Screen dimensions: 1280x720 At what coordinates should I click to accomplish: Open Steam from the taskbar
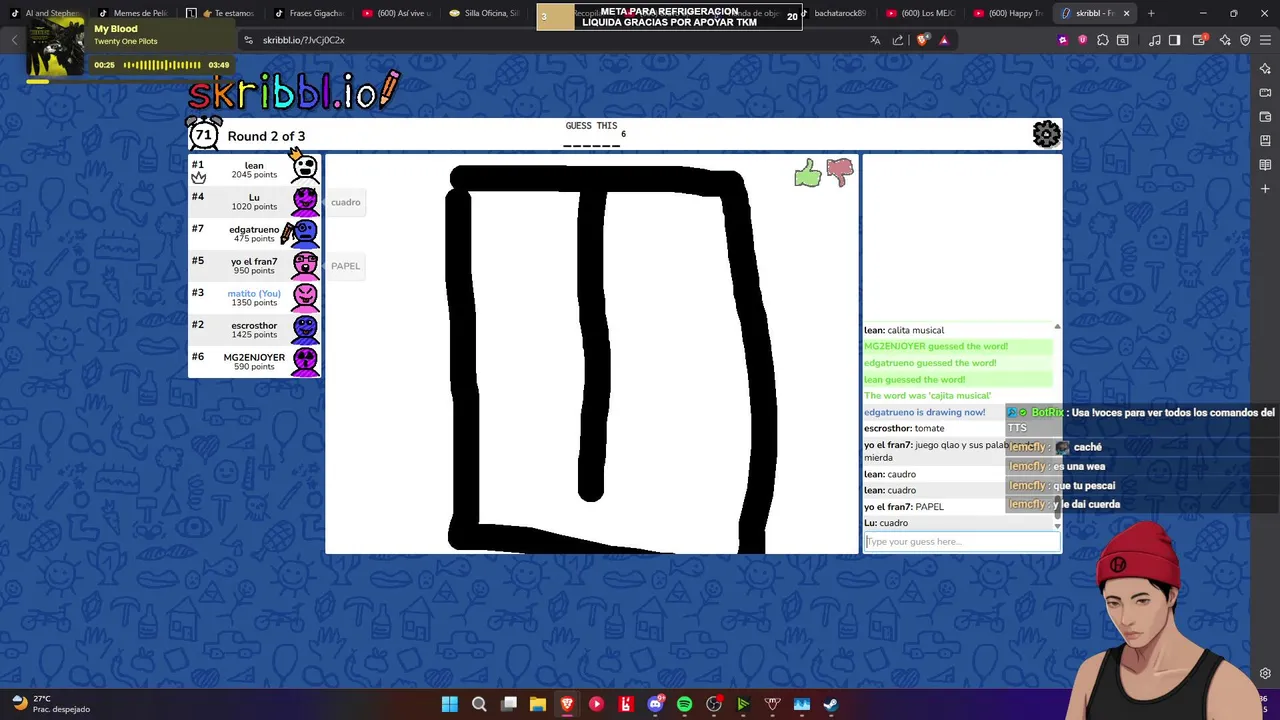[x=831, y=704]
